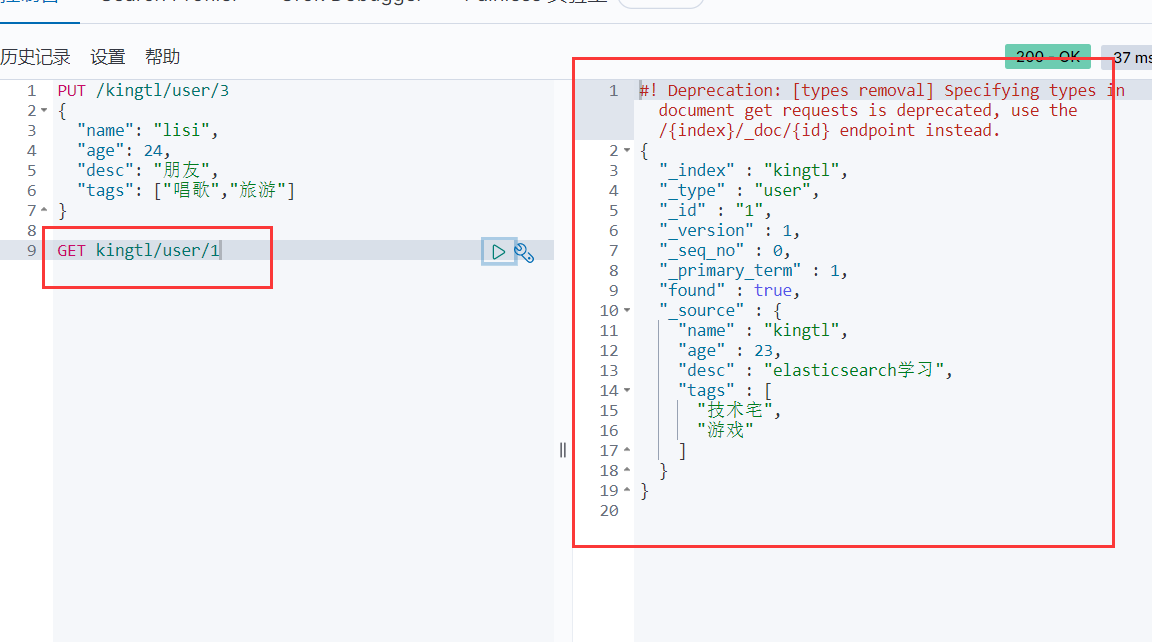Screen dimensions: 1152x642
Task: Place cursor in the GET kingtl/user/1 line
Action: pyautogui.click(x=139, y=250)
